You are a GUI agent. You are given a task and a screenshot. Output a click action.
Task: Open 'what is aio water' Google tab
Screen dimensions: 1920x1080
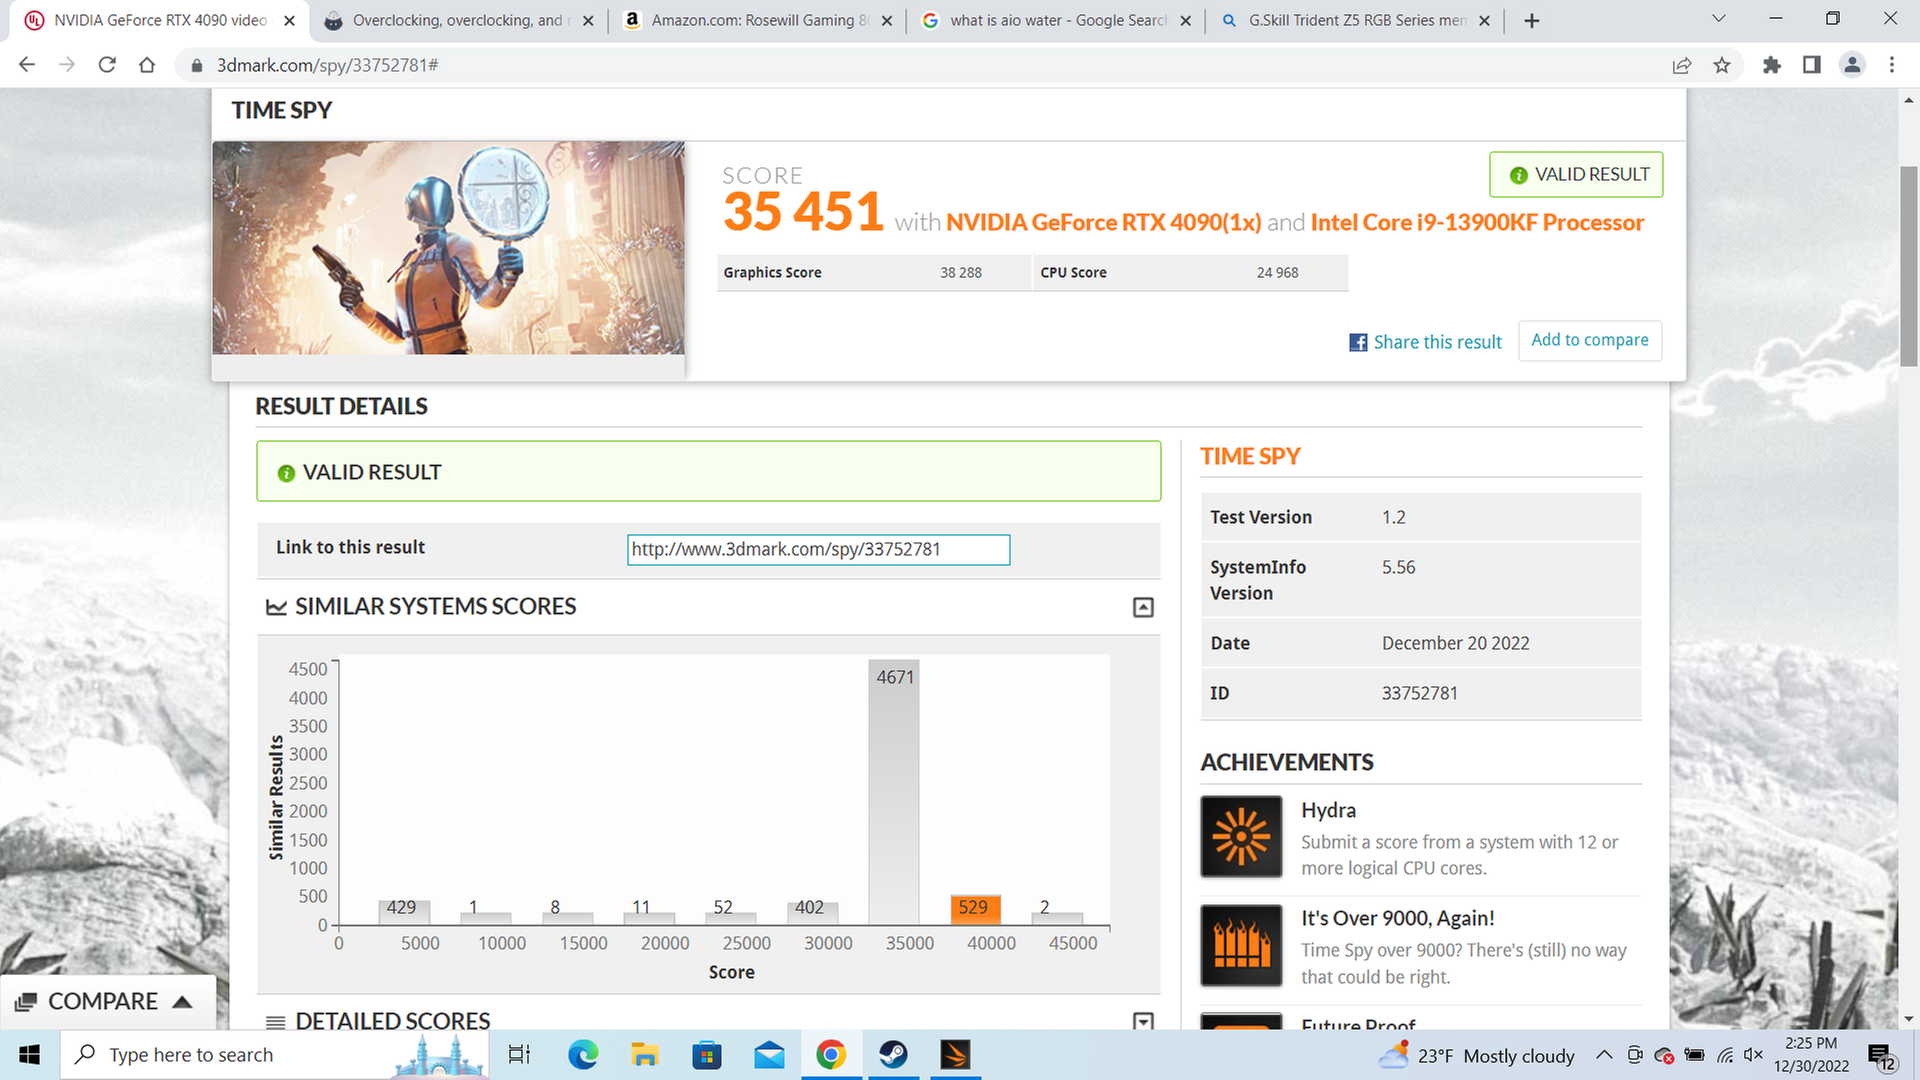[x=1058, y=20]
